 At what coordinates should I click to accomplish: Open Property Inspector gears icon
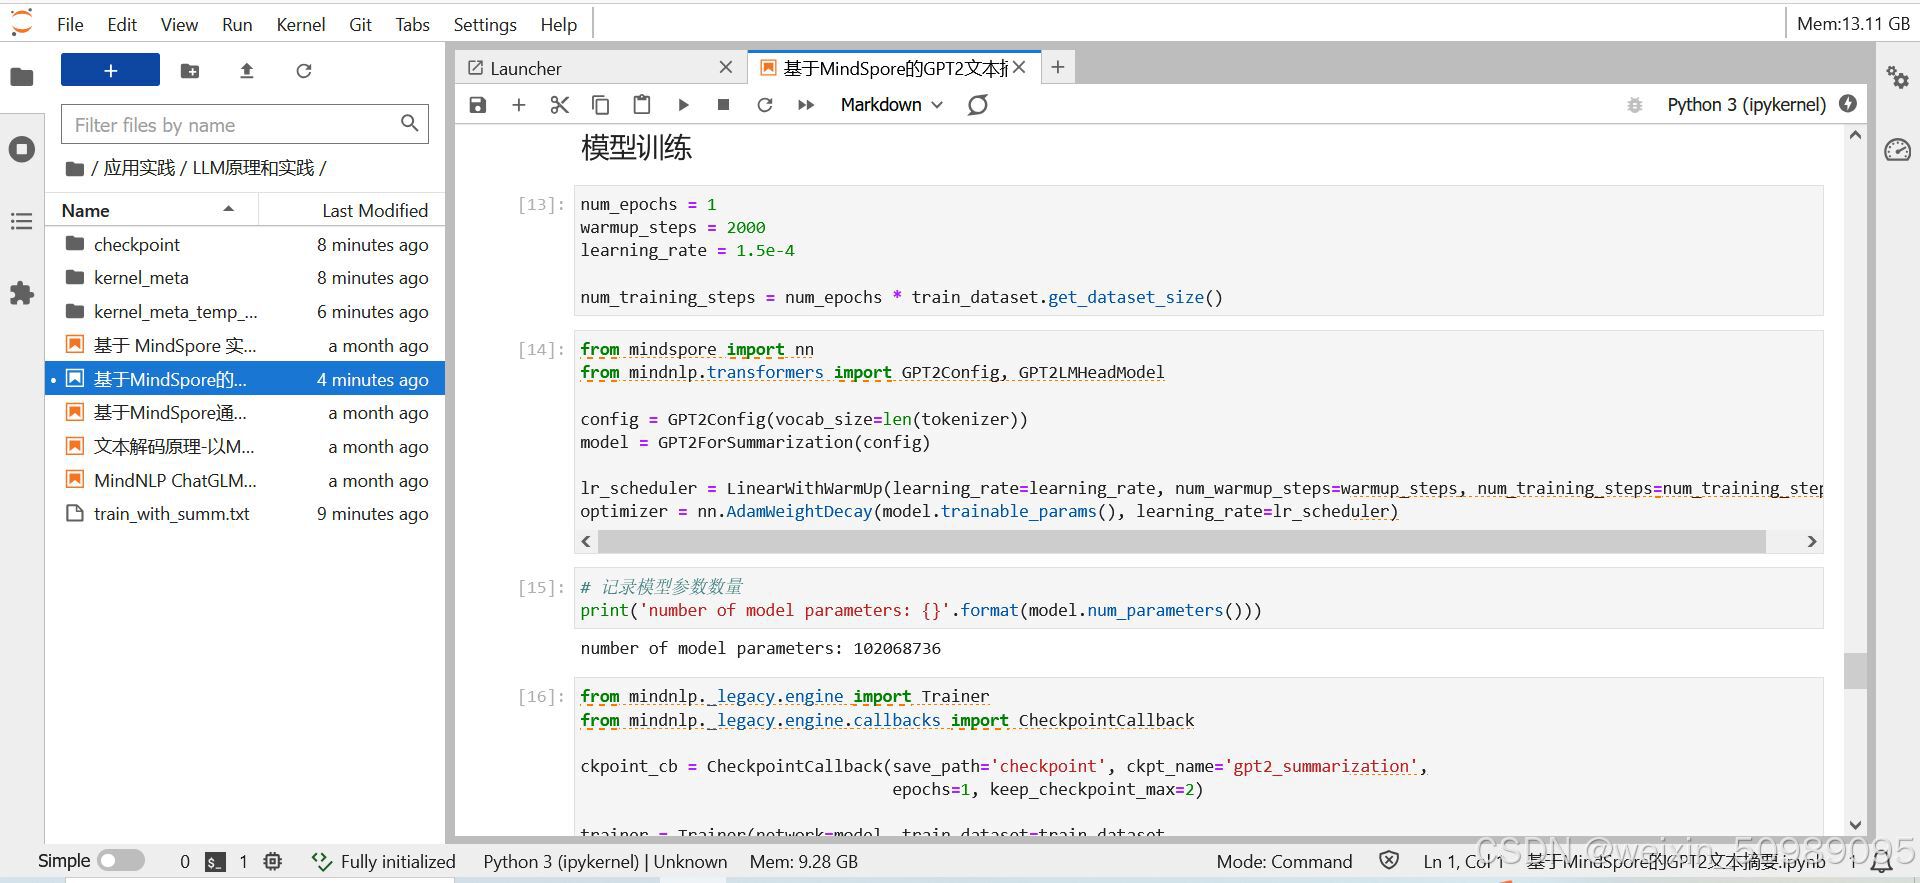(x=1897, y=77)
